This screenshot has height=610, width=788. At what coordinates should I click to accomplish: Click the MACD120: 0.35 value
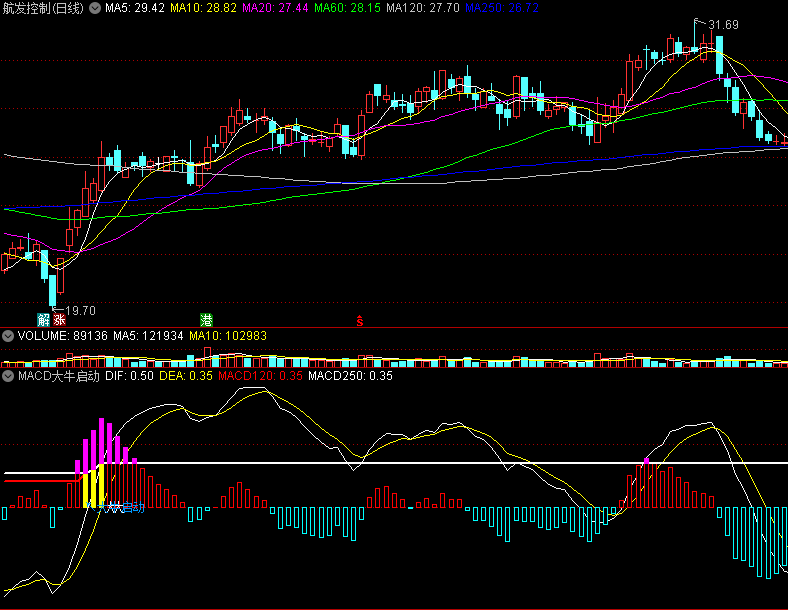pyautogui.click(x=260, y=376)
